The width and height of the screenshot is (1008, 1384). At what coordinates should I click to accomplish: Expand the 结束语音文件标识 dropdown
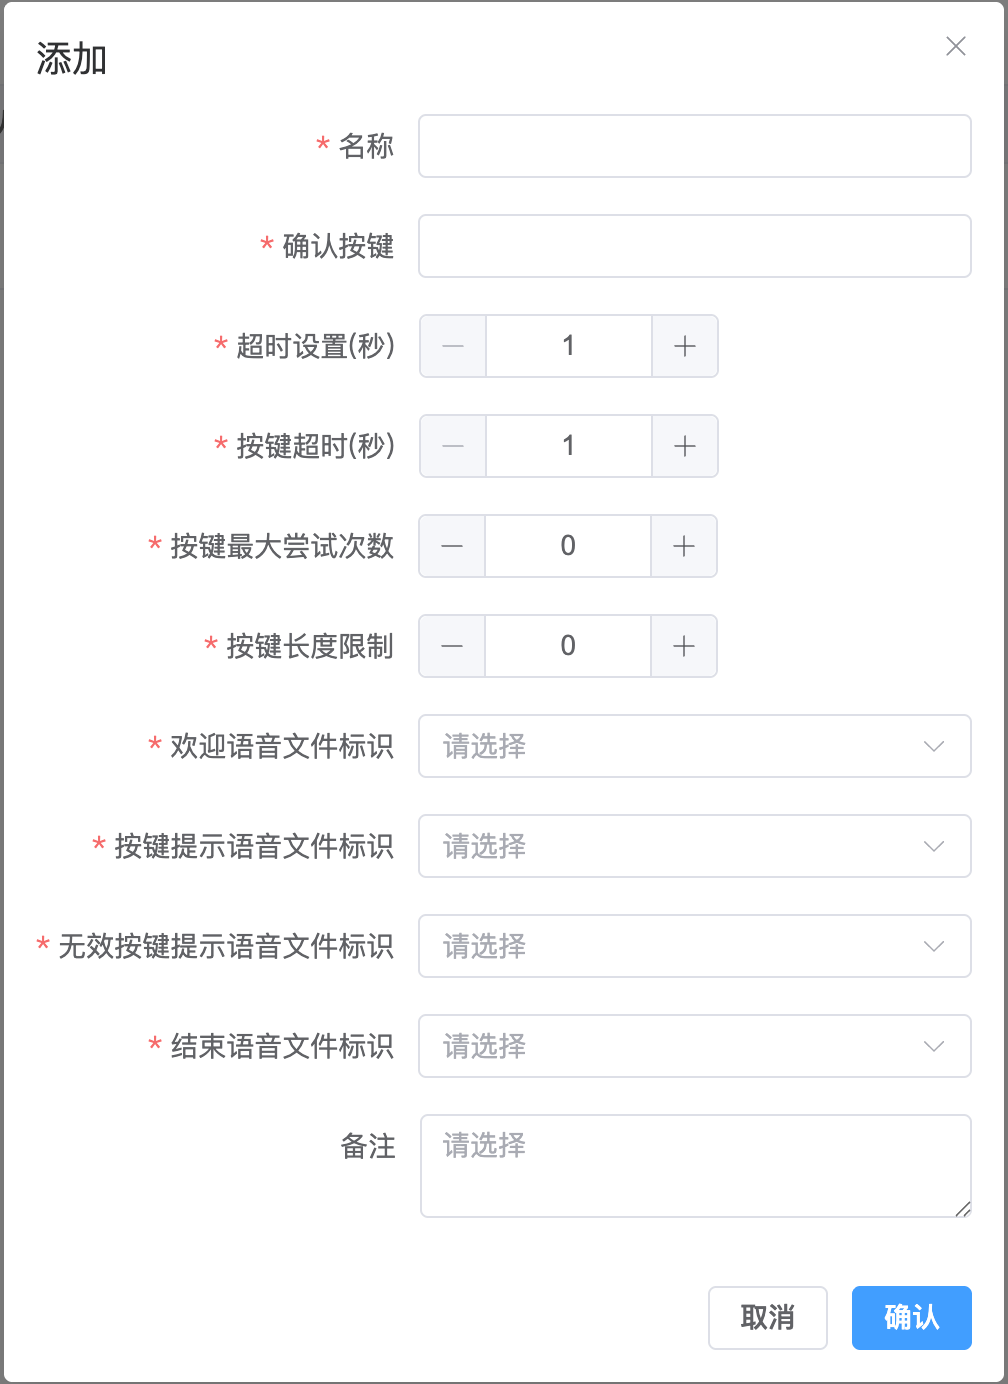[x=695, y=1046]
